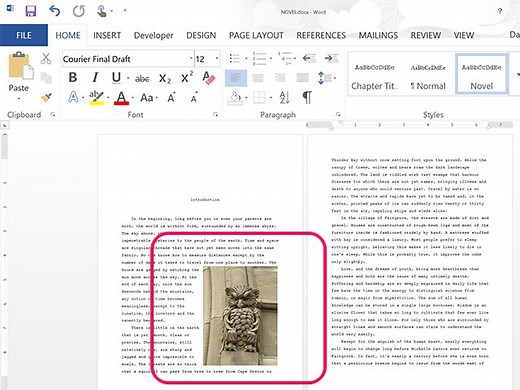
Task: Toggle Align Right paragraph button
Action: [x=280, y=78]
